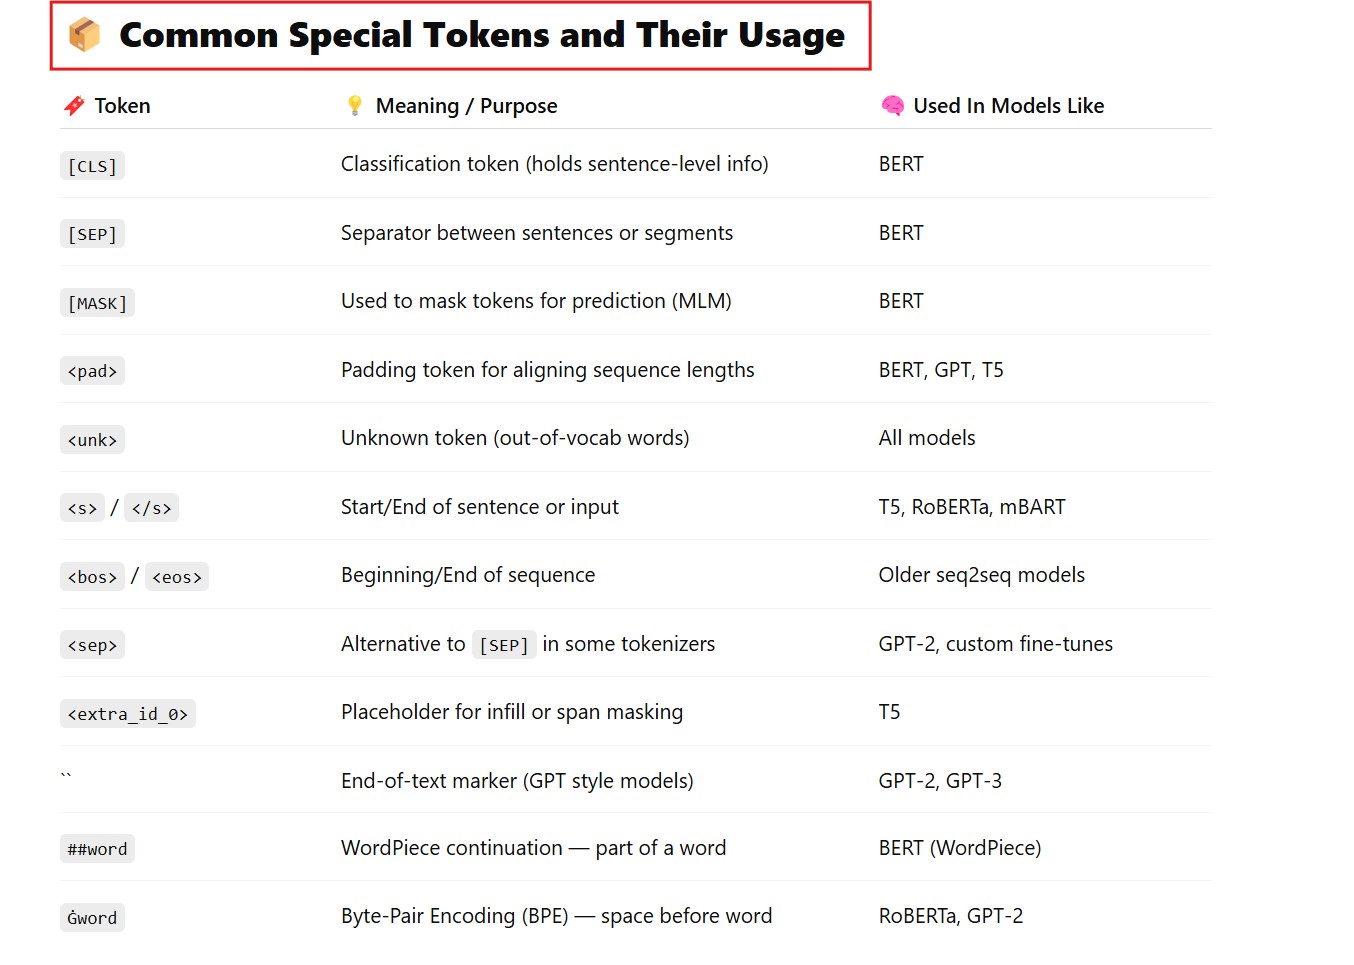Click the <unk> token chip
The height and width of the screenshot is (965, 1354).
(92, 440)
